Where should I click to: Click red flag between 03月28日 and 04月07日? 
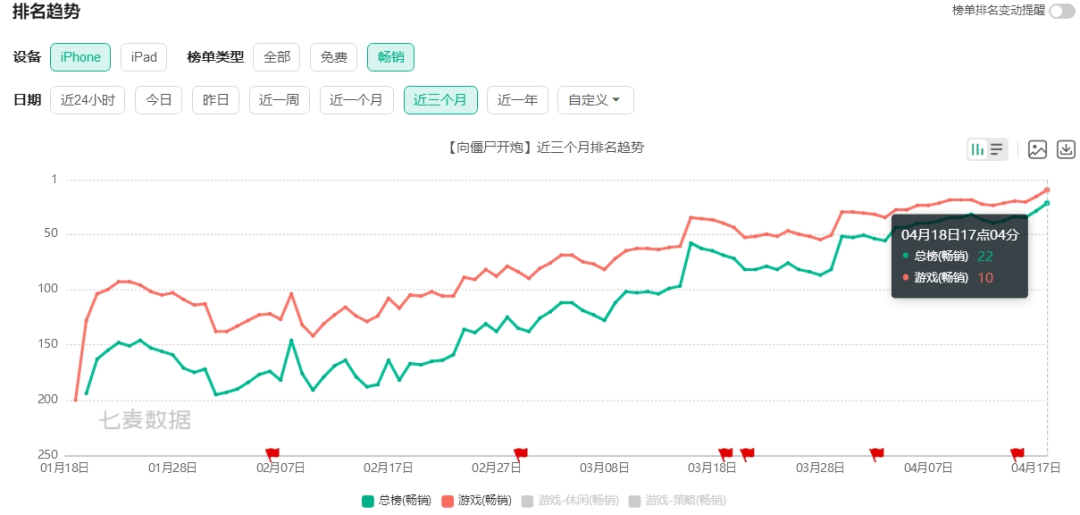[877, 453]
